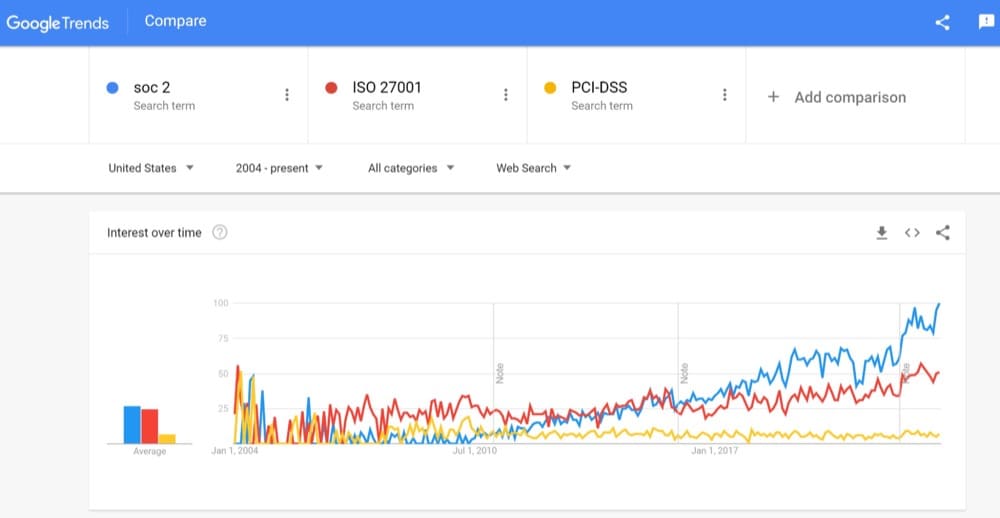Open the 2004 - present time range dropdown
This screenshot has width=1000, height=518.
coord(279,168)
